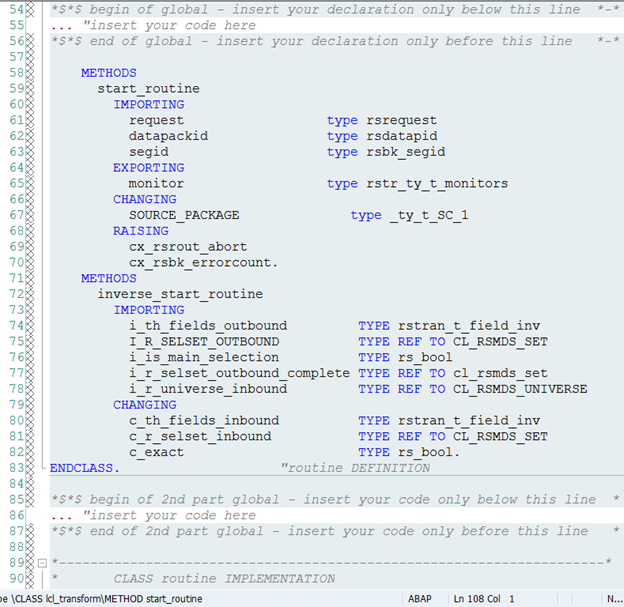Click the c_r_selset_inbound parameter
Image resolution: width=624 pixels, height=607 pixels.
(200, 437)
